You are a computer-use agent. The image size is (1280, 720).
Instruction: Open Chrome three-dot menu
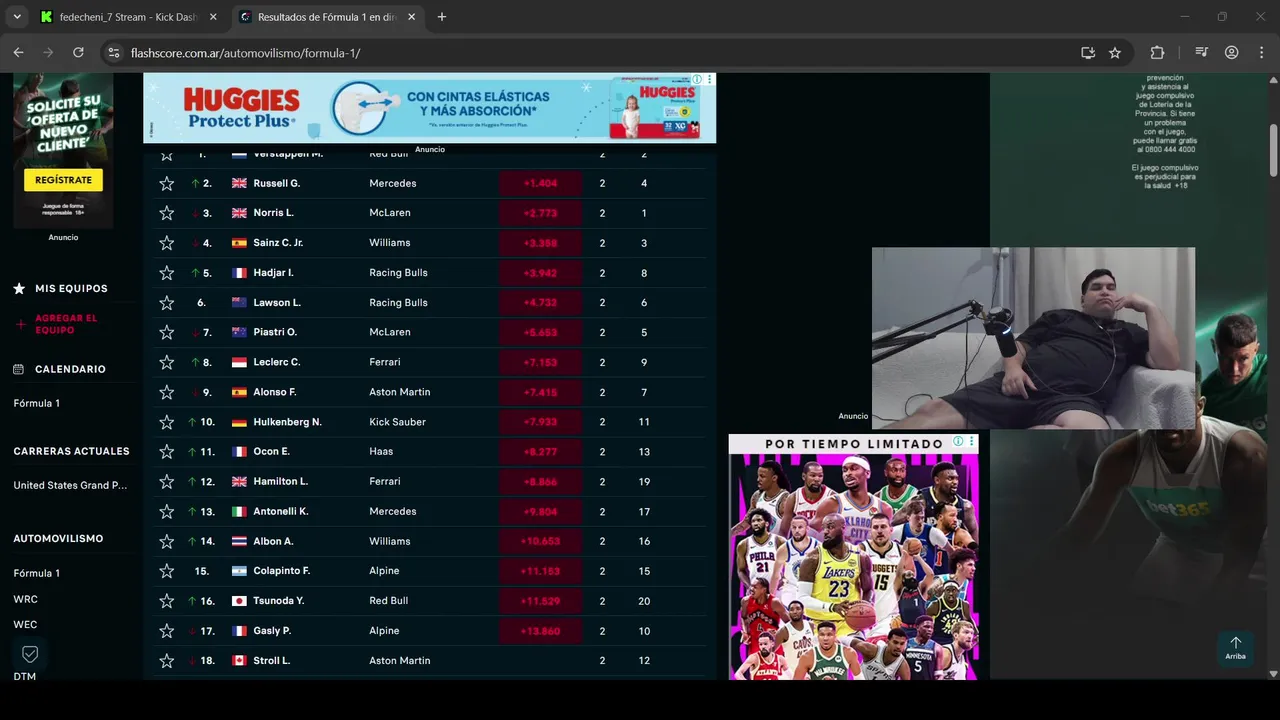pos(1260,53)
